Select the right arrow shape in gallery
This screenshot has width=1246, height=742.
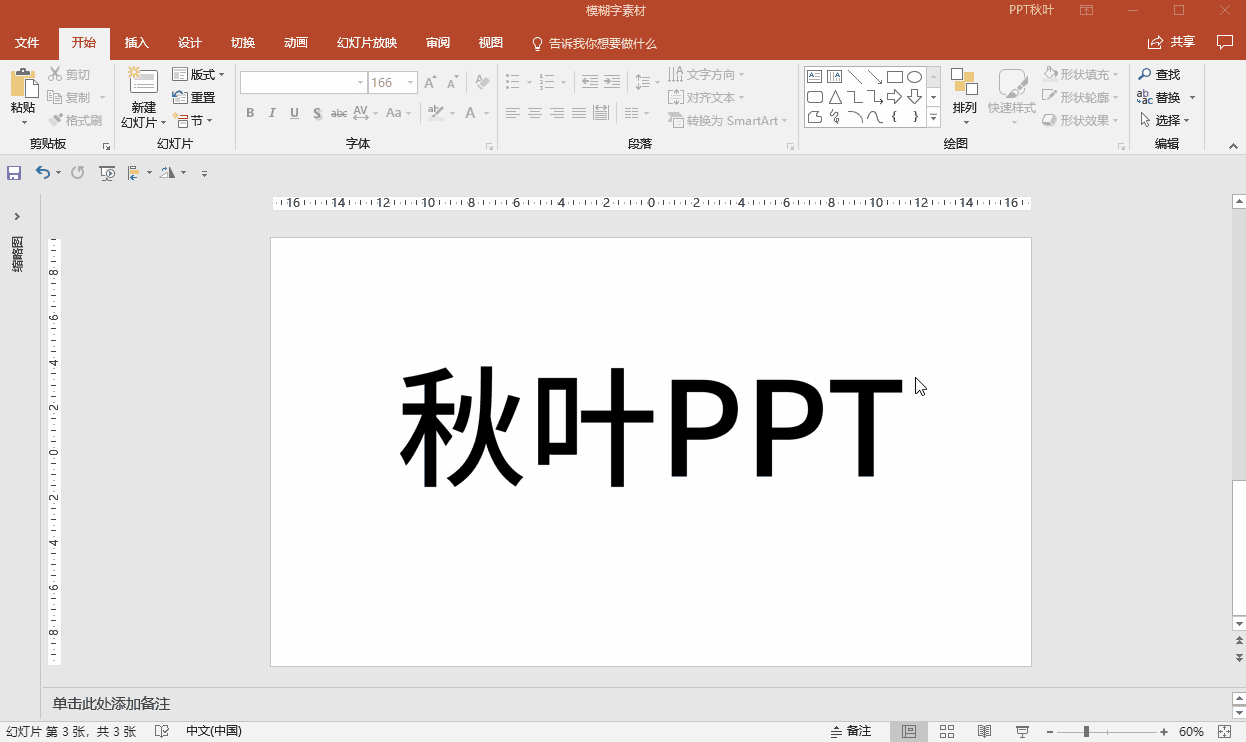pos(894,97)
